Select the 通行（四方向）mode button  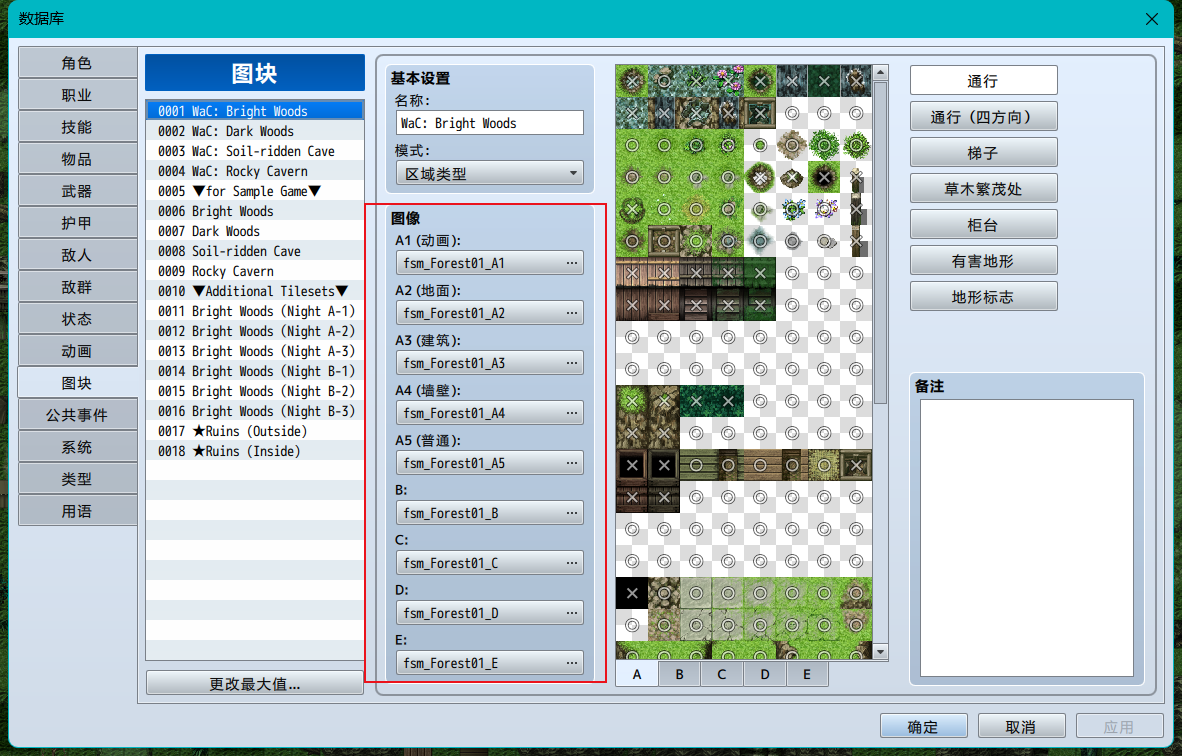(984, 117)
